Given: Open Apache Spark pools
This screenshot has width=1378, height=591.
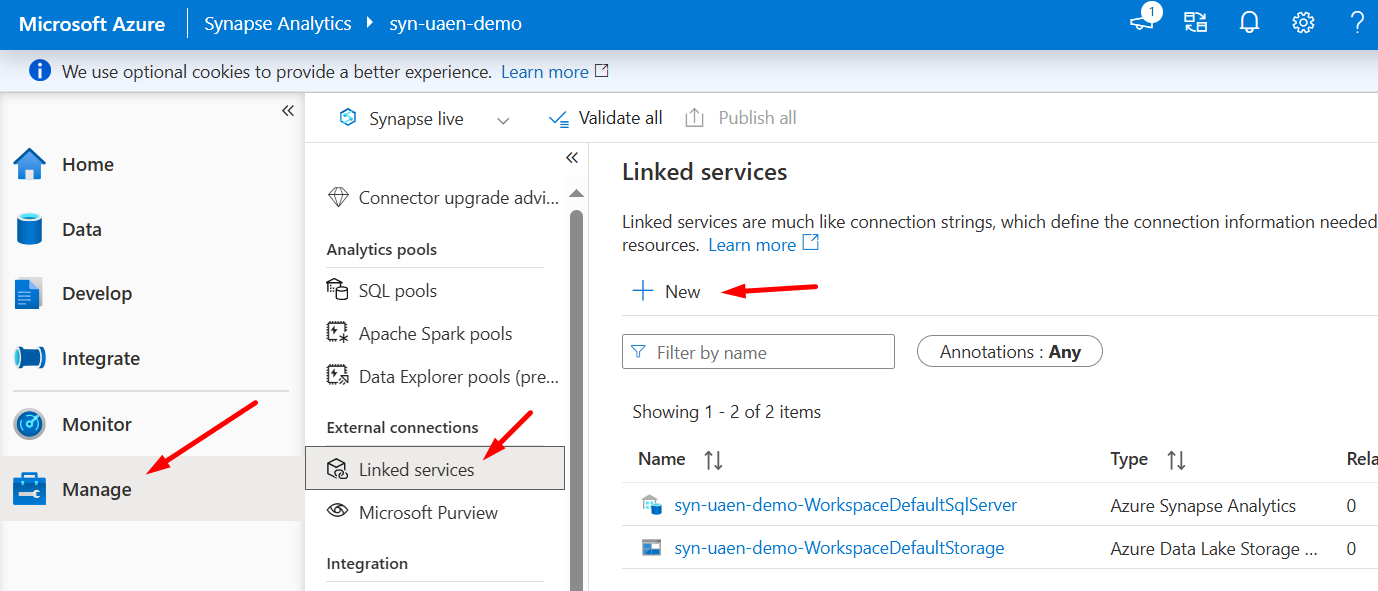Looking at the screenshot, I should (435, 333).
